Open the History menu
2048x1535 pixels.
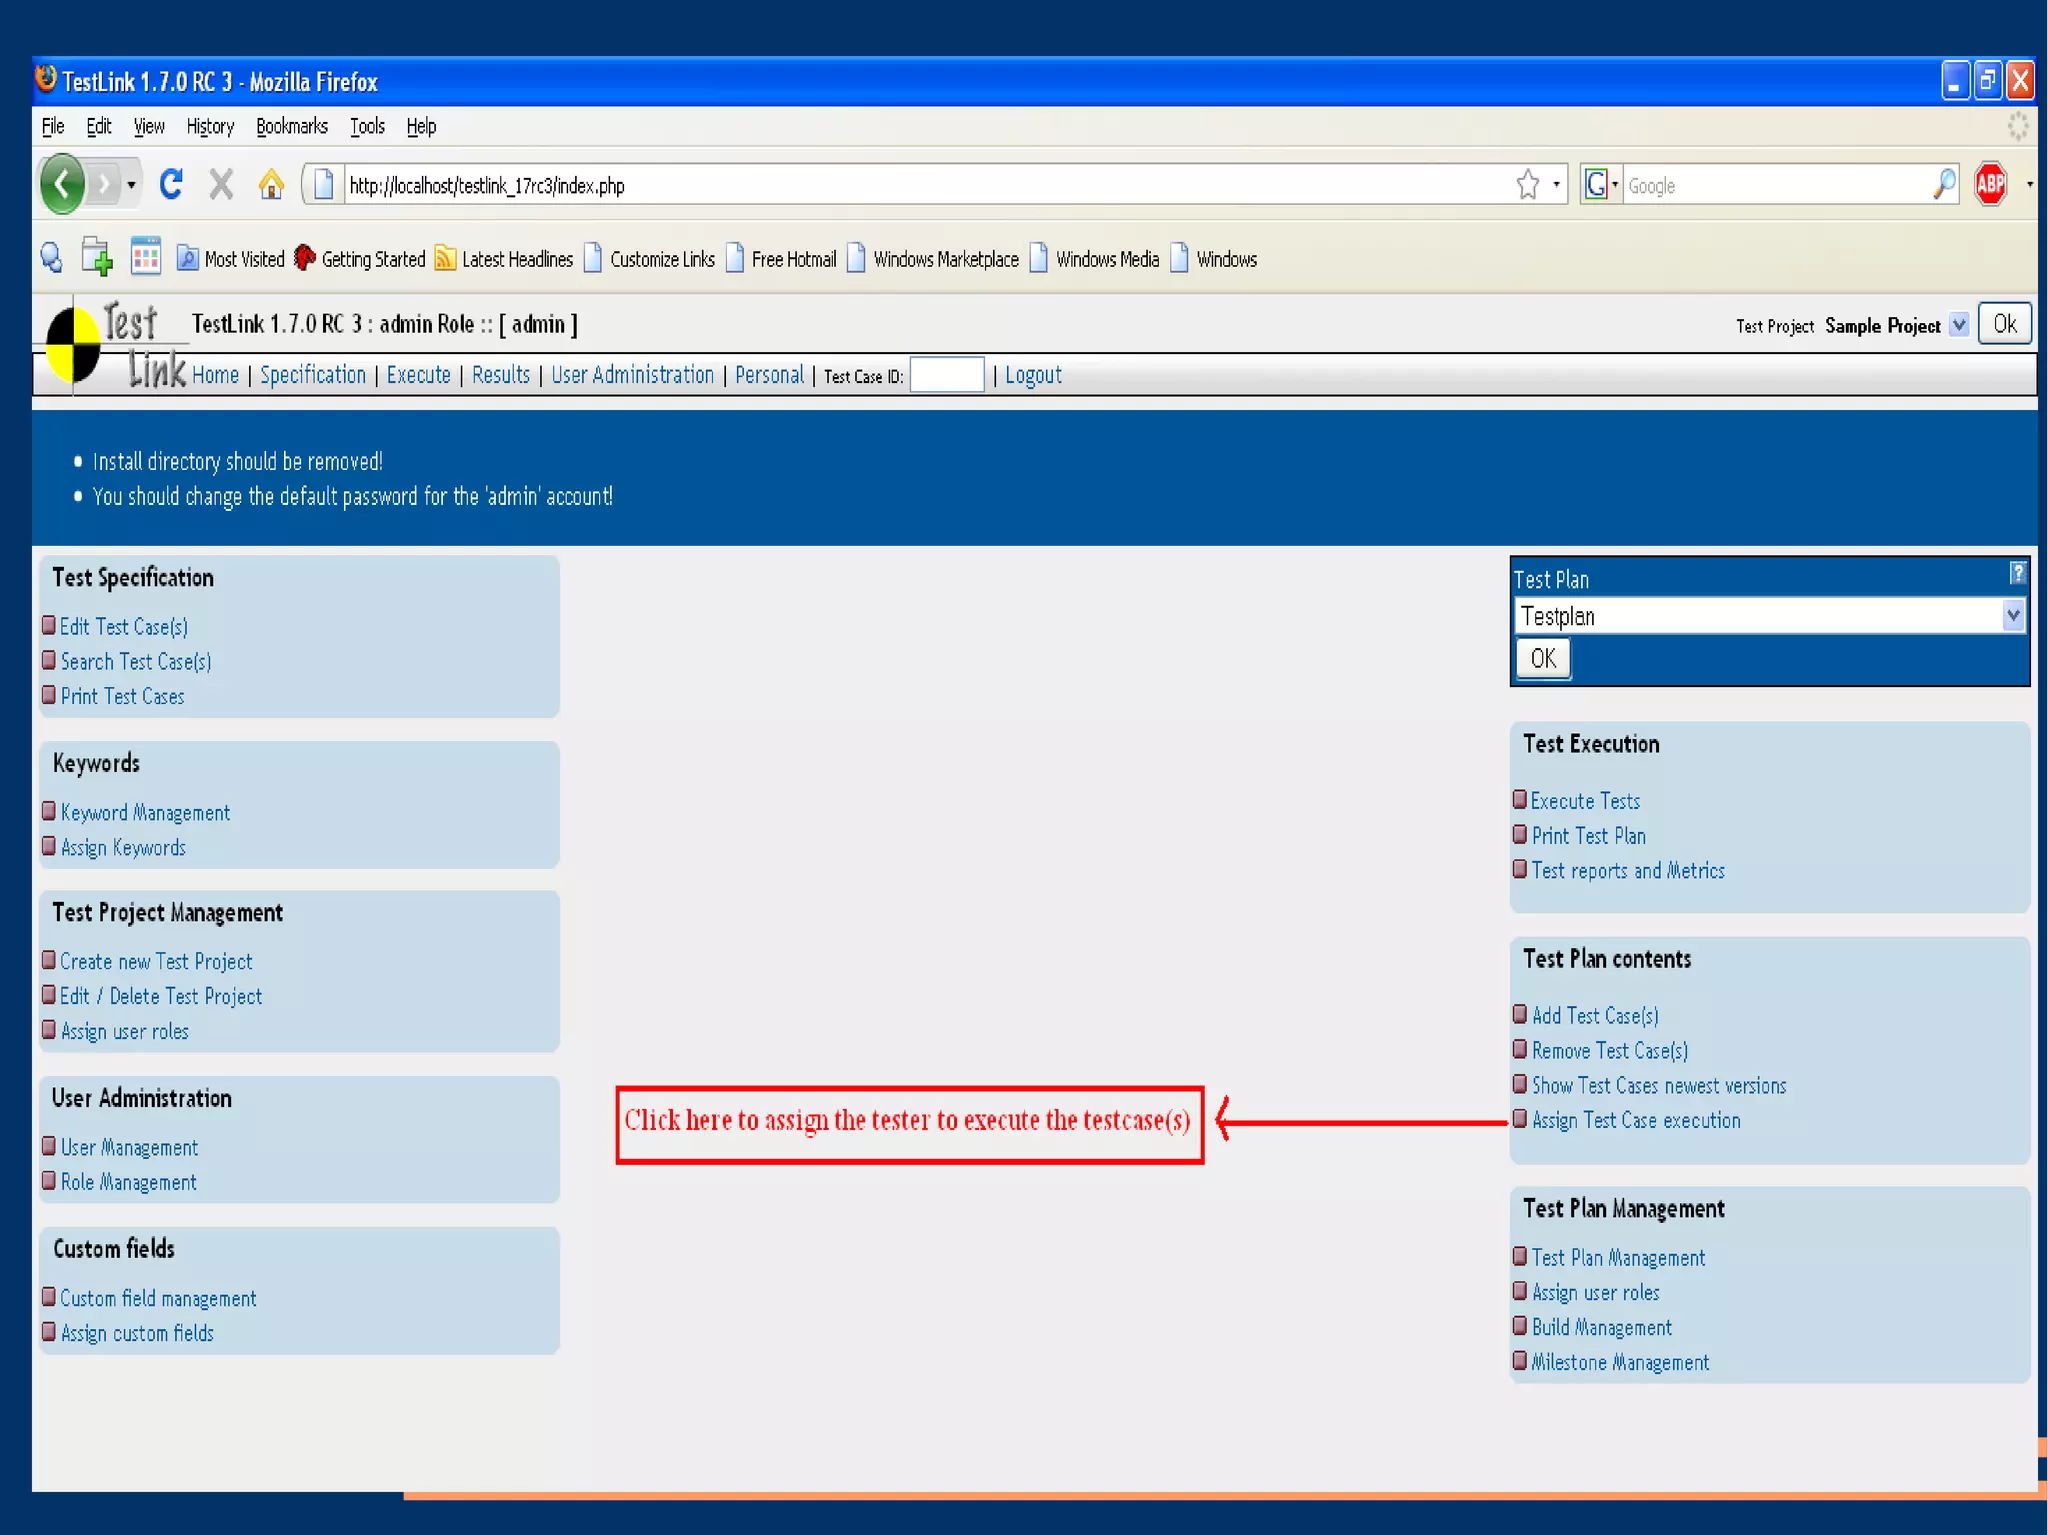pyautogui.click(x=210, y=126)
